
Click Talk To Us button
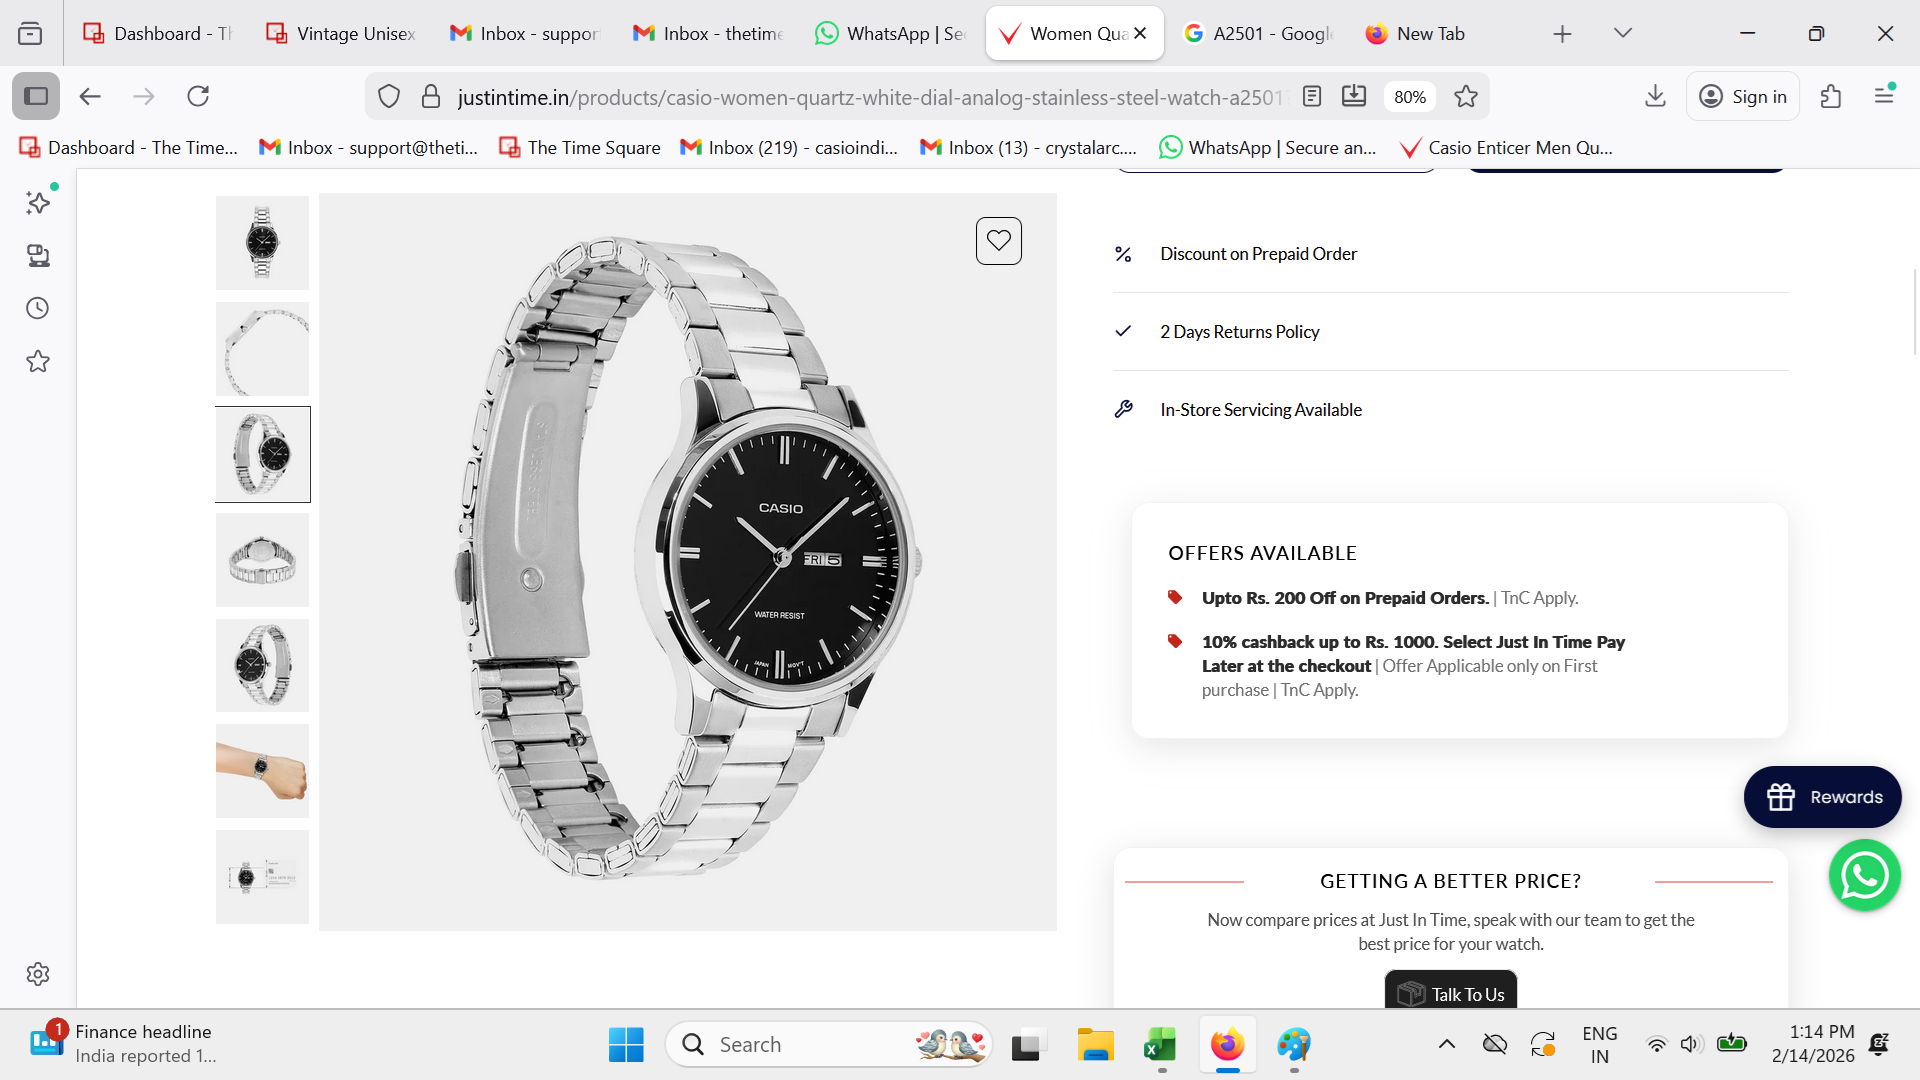pyautogui.click(x=1450, y=993)
